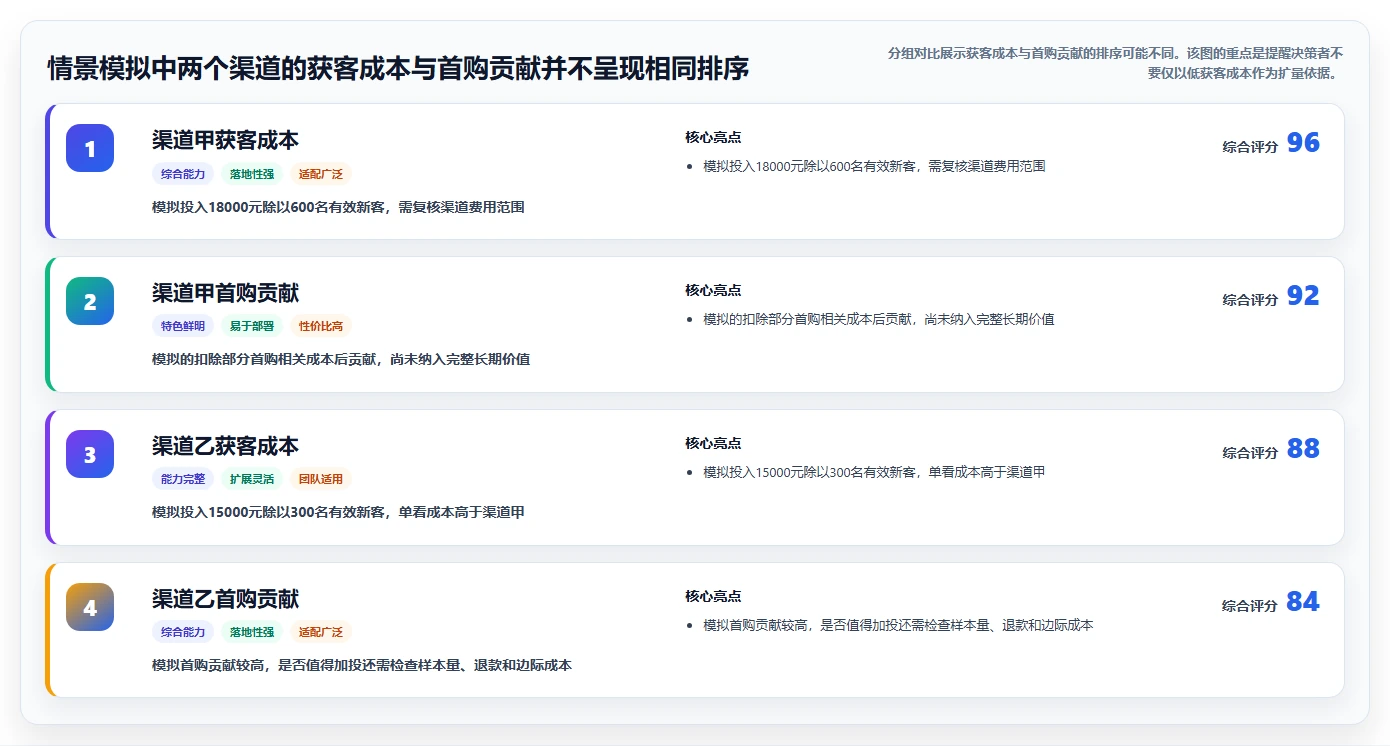Click bullet point about 样本量、退款和边际成本
Screen dimensions: 1390x746
898,625
